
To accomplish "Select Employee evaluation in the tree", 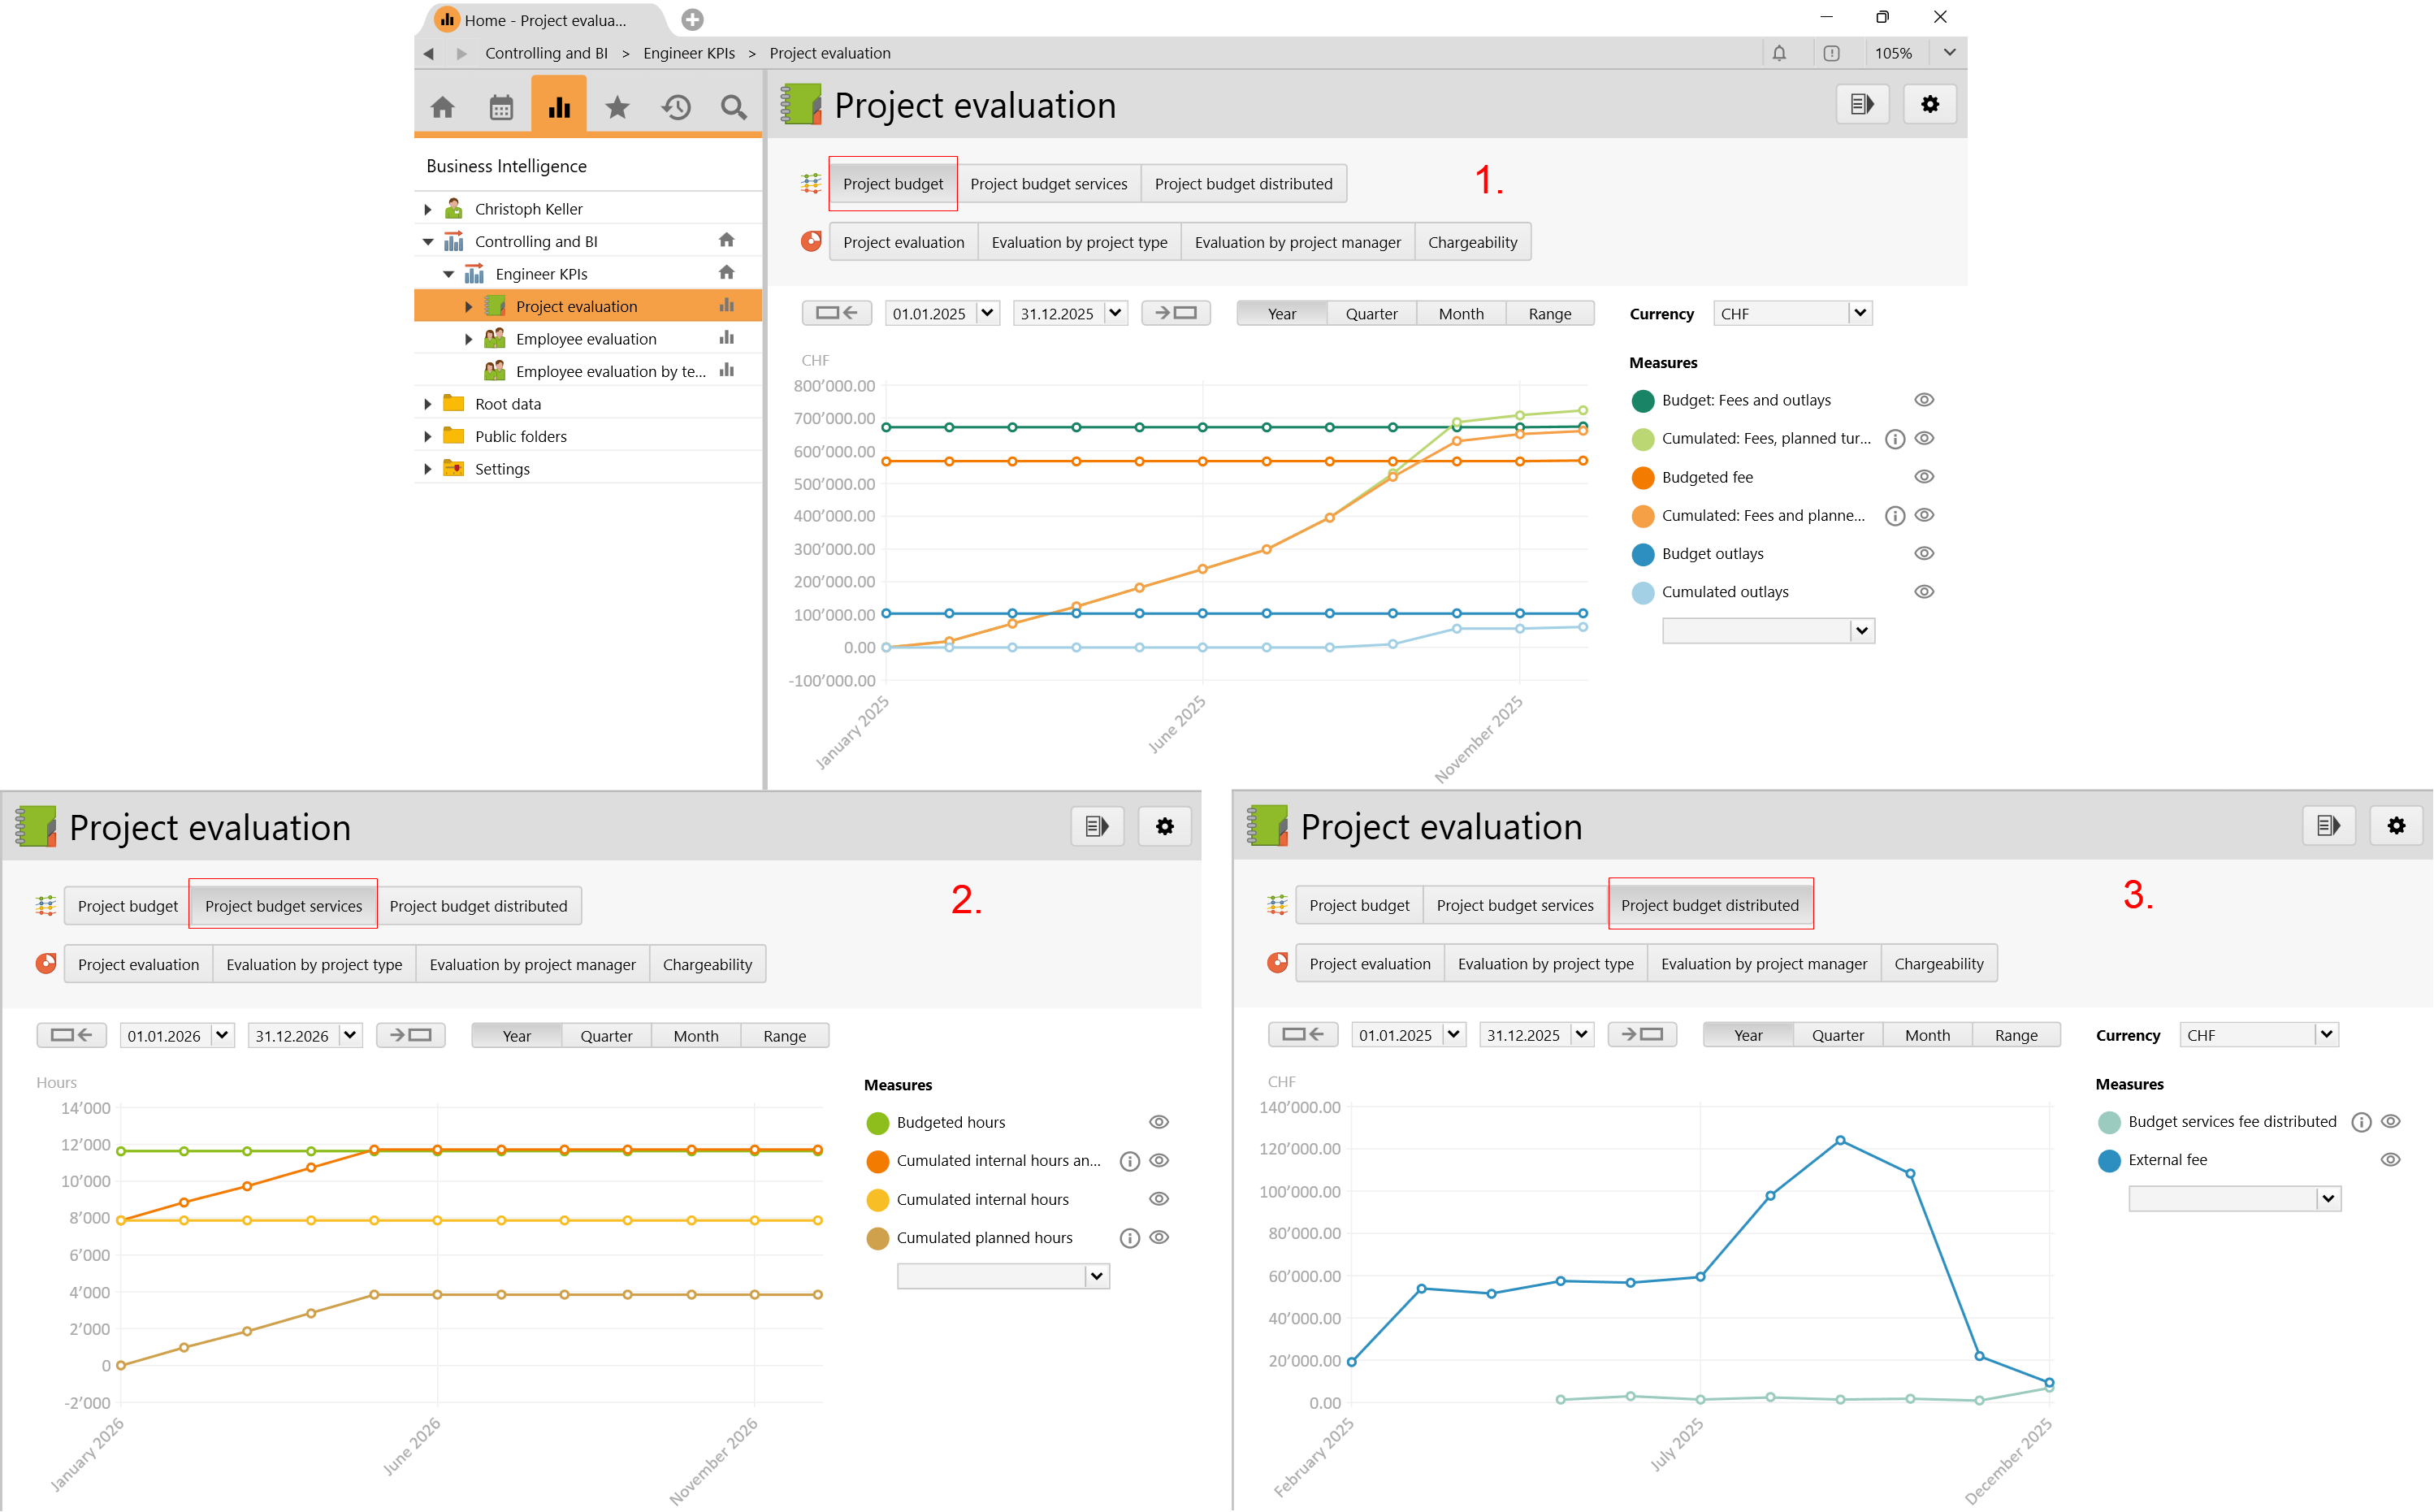I will 586,339.
